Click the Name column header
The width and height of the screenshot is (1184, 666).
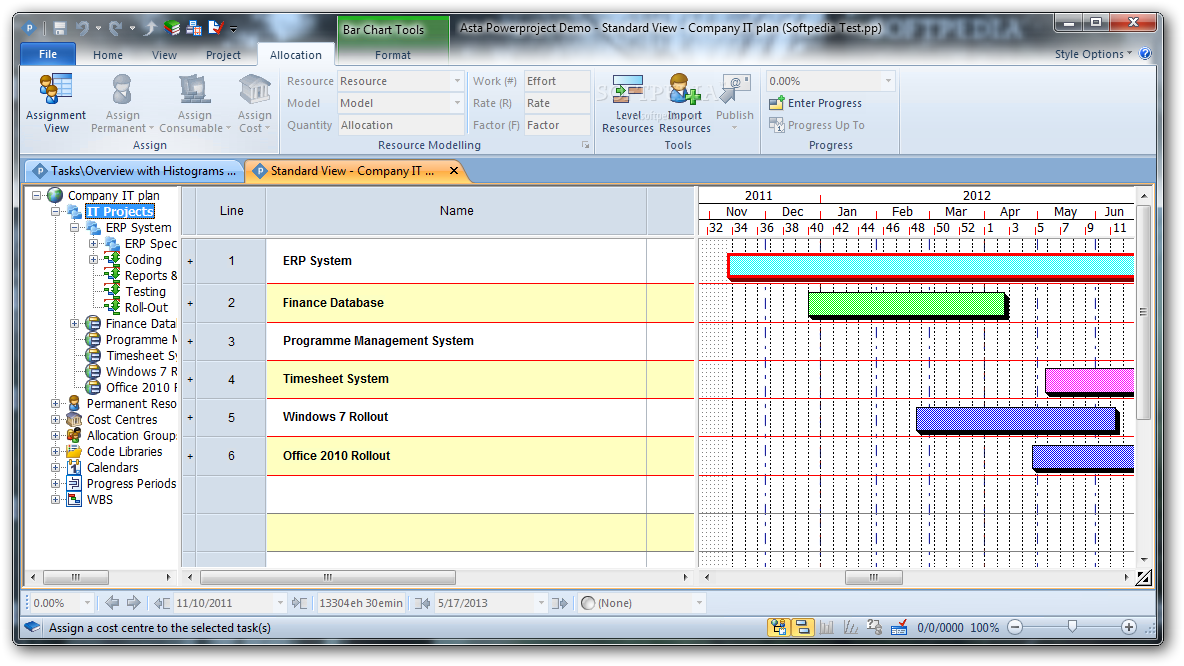pos(456,211)
